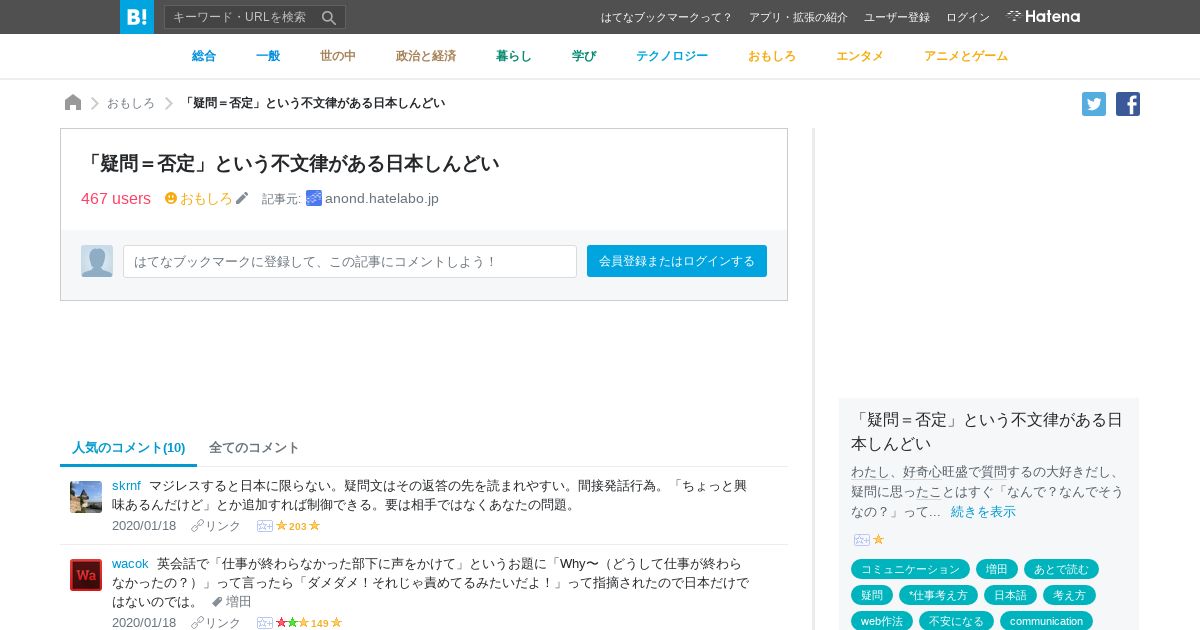Open the 学び category
Viewport: 1200px width, 630px height.
pyautogui.click(x=584, y=56)
